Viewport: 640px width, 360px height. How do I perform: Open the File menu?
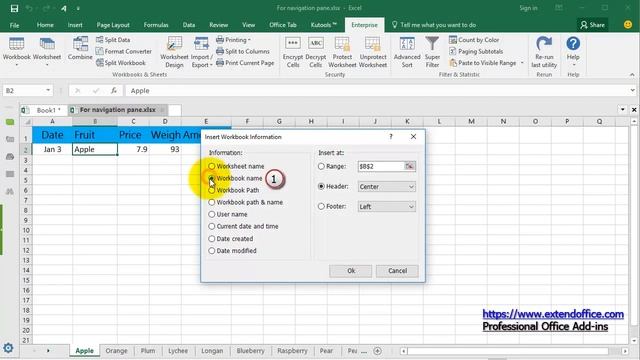pos(14,25)
